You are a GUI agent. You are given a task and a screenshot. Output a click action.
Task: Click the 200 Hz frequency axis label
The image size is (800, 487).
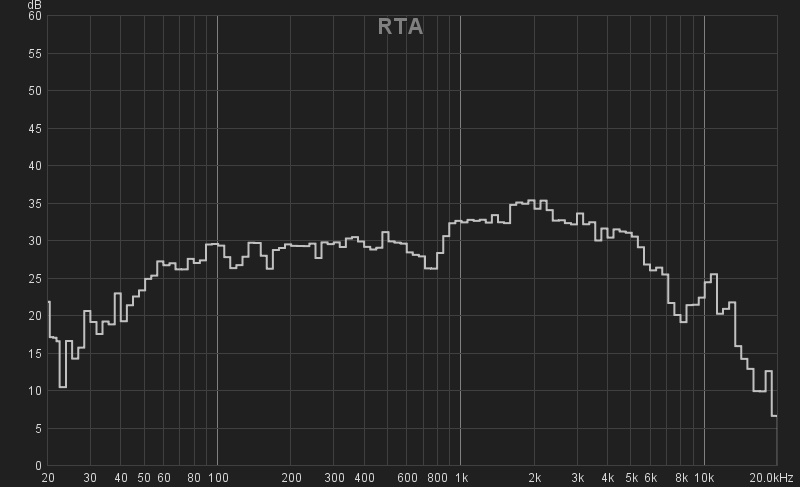[291, 478]
